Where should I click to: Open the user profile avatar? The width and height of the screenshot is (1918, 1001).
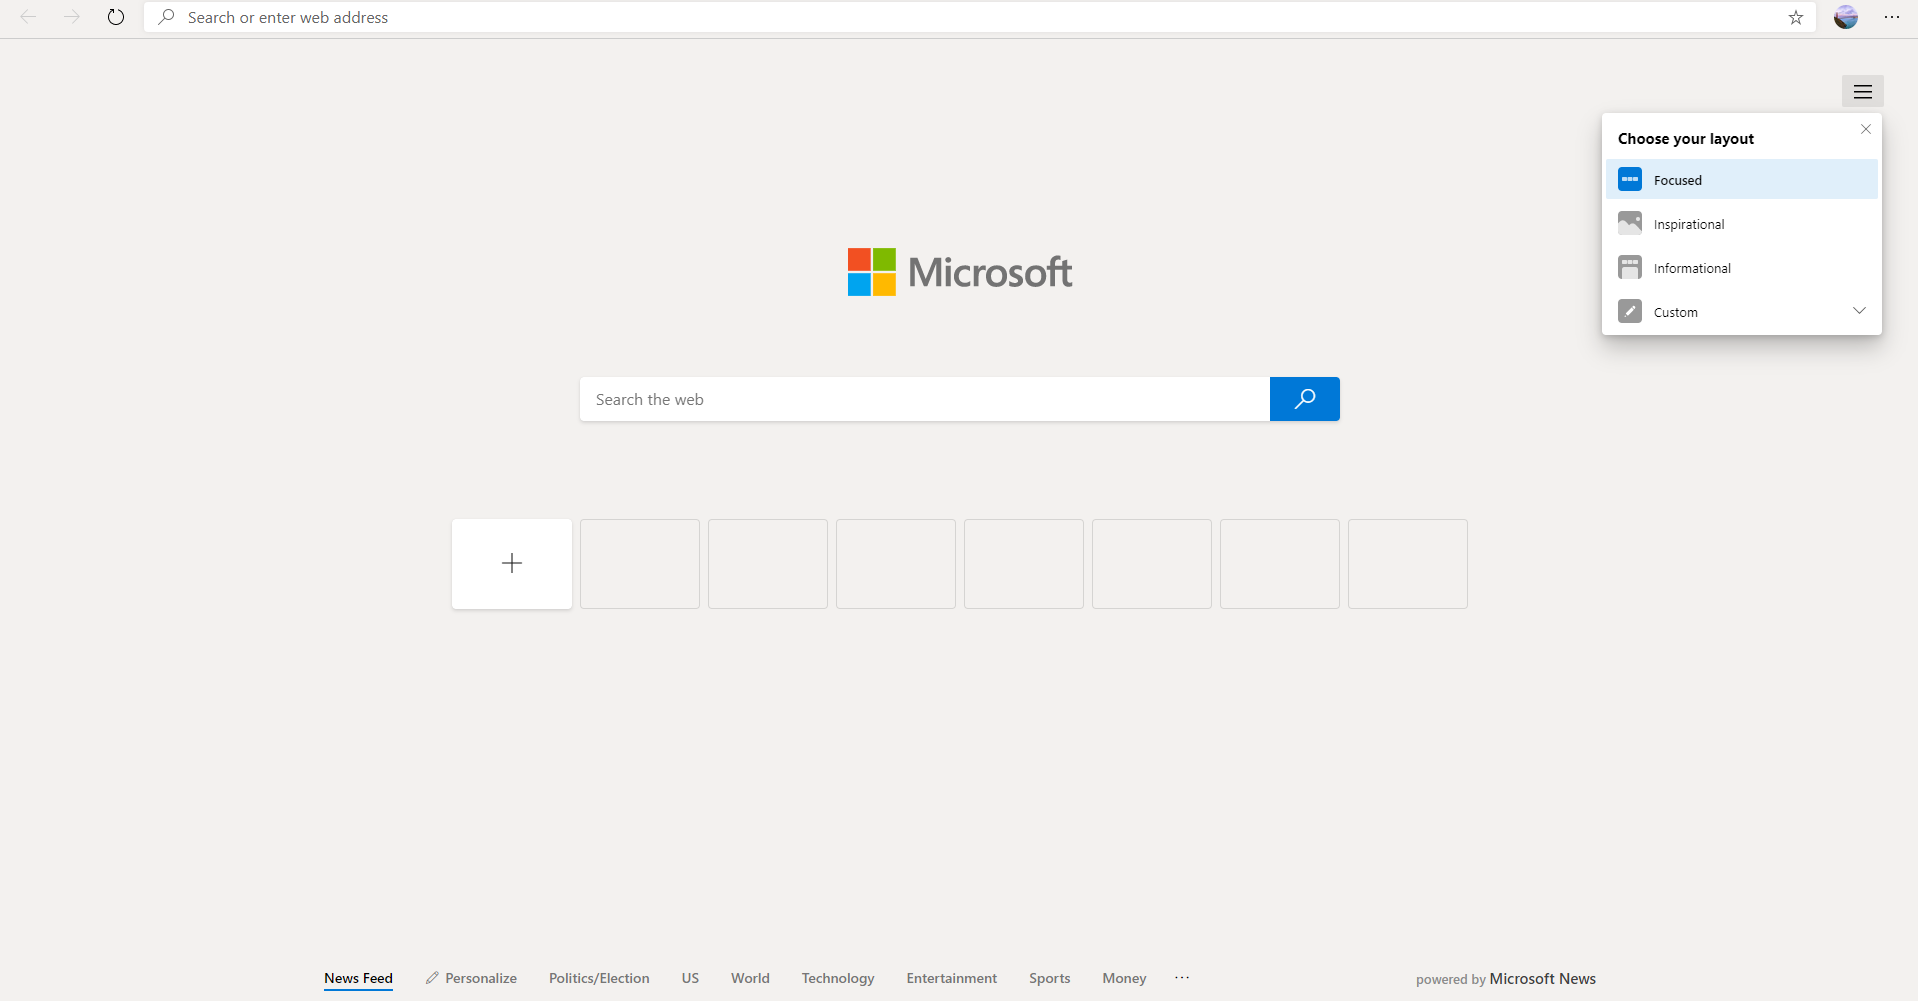pyautogui.click(x=1846, y=17)
